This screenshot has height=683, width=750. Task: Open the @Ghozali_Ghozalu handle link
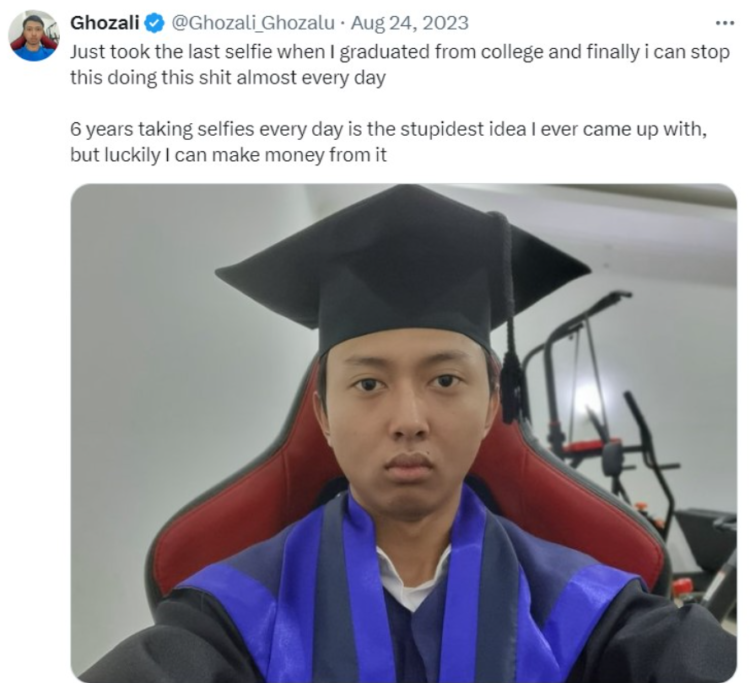click(x=253, y=23)
